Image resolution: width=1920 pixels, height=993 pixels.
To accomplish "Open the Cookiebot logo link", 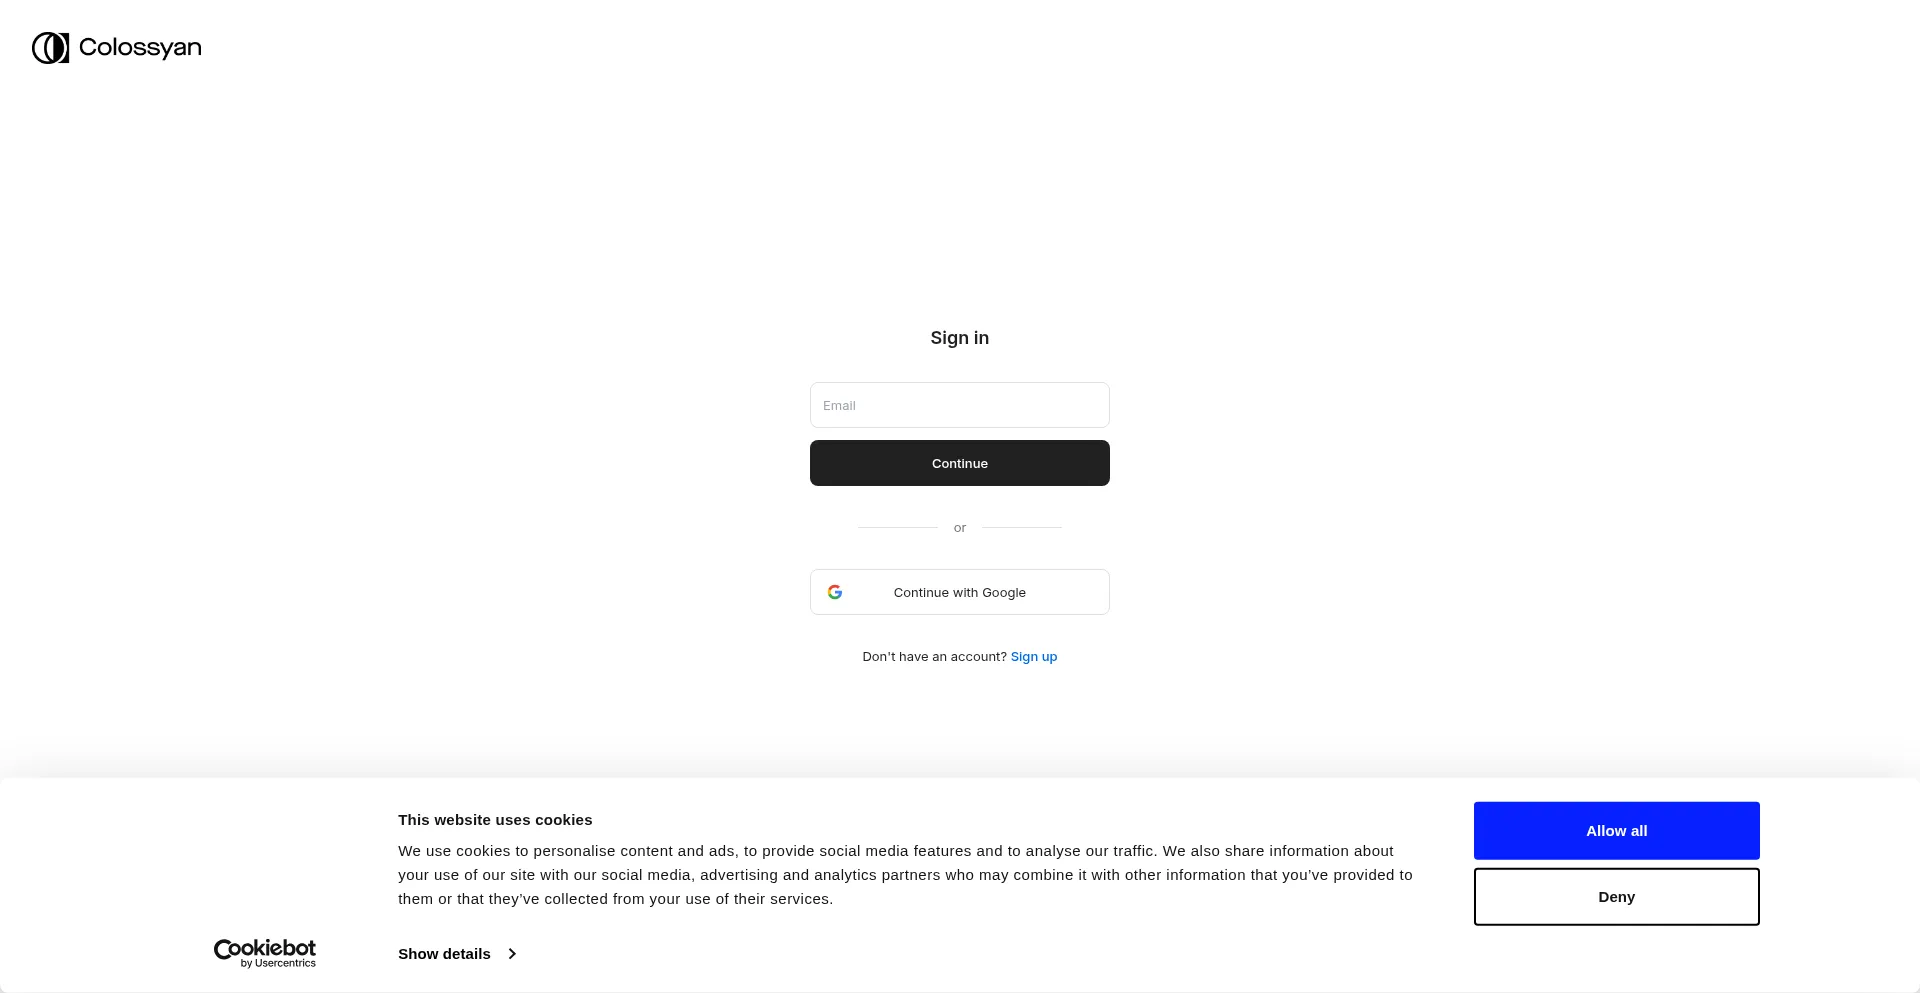I will pyautogui.click(x=265, y=953).
